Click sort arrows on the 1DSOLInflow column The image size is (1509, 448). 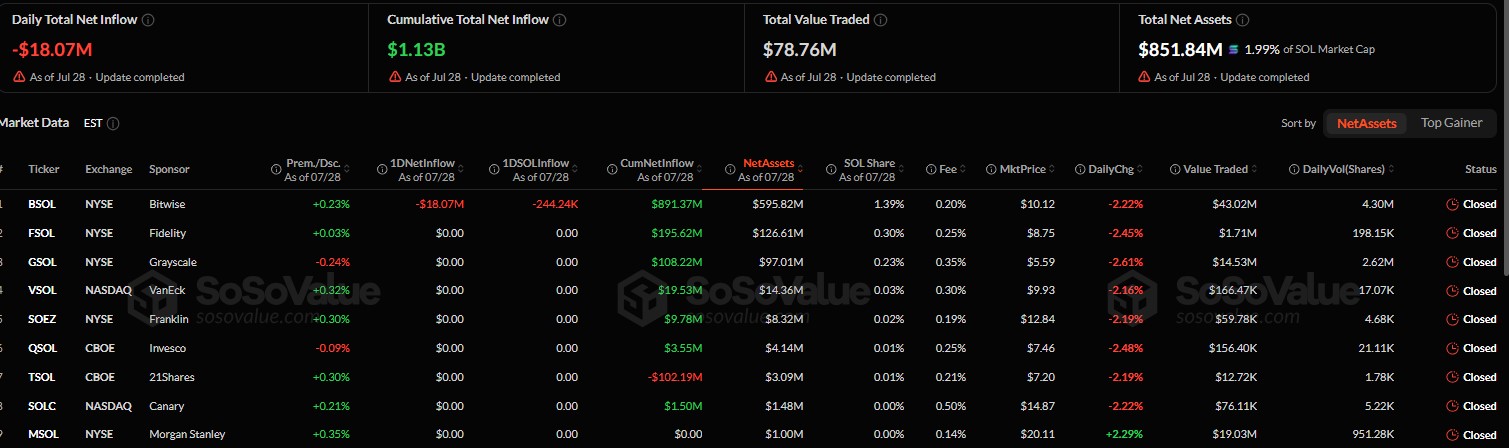[x=575, y=169]
